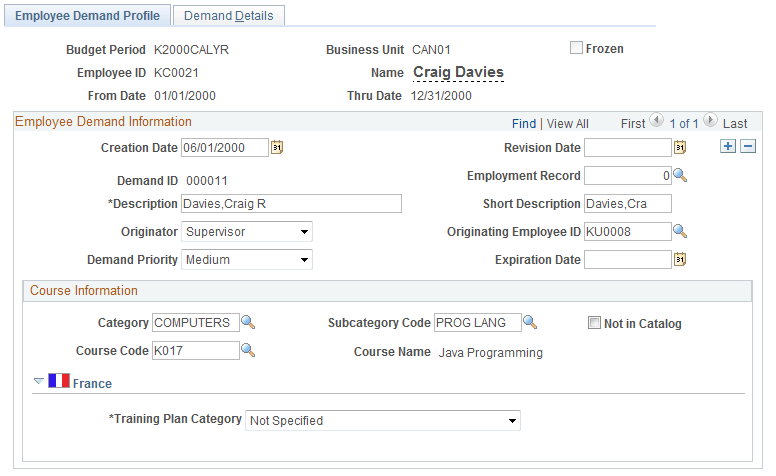Click the France flag icon

(x=59, y=381)
